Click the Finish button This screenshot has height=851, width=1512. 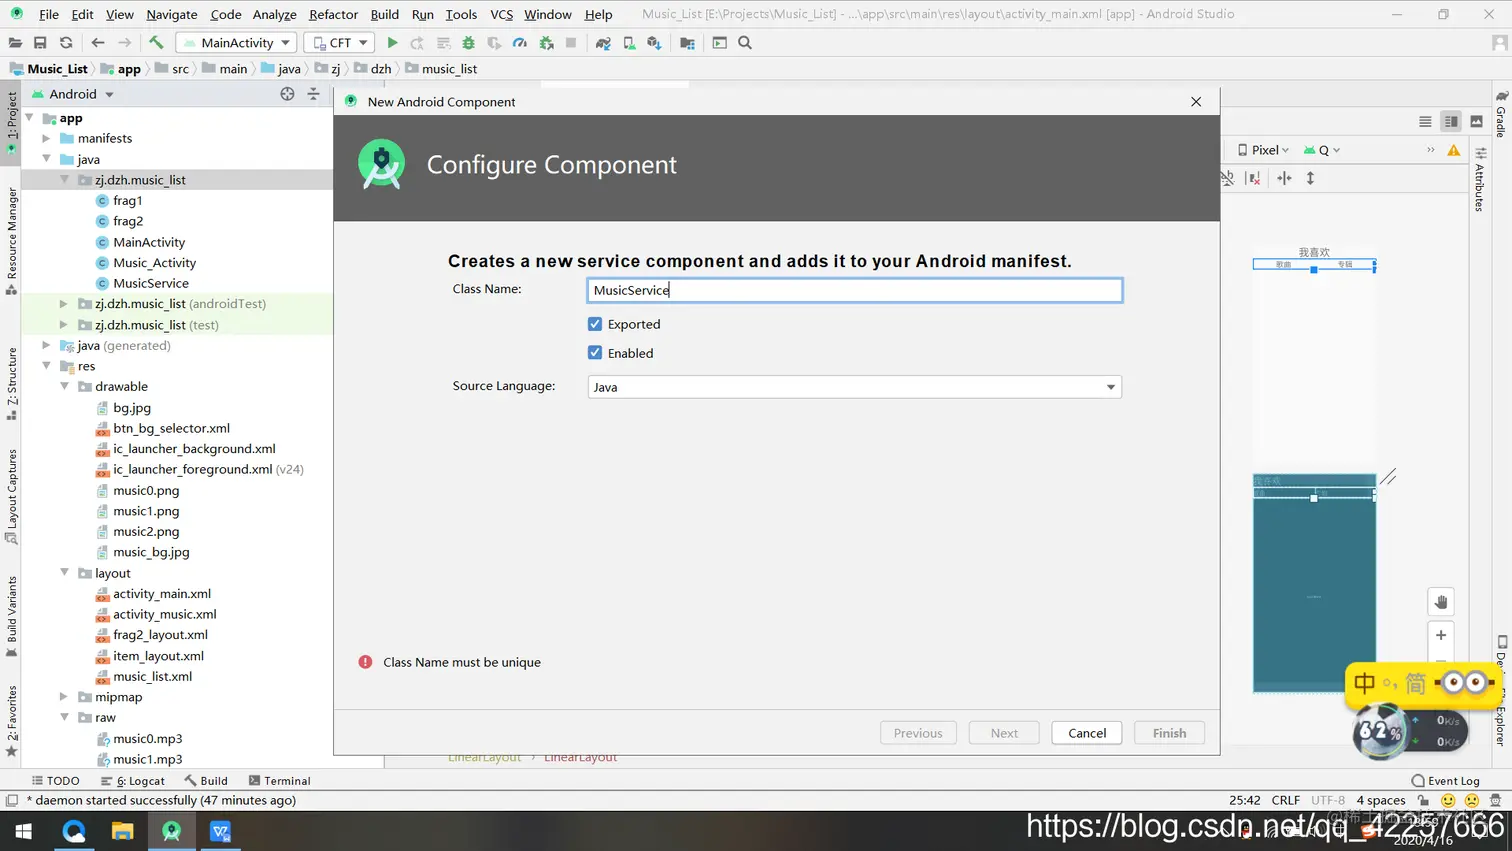pyautogui.click(x=1169, y=733)
